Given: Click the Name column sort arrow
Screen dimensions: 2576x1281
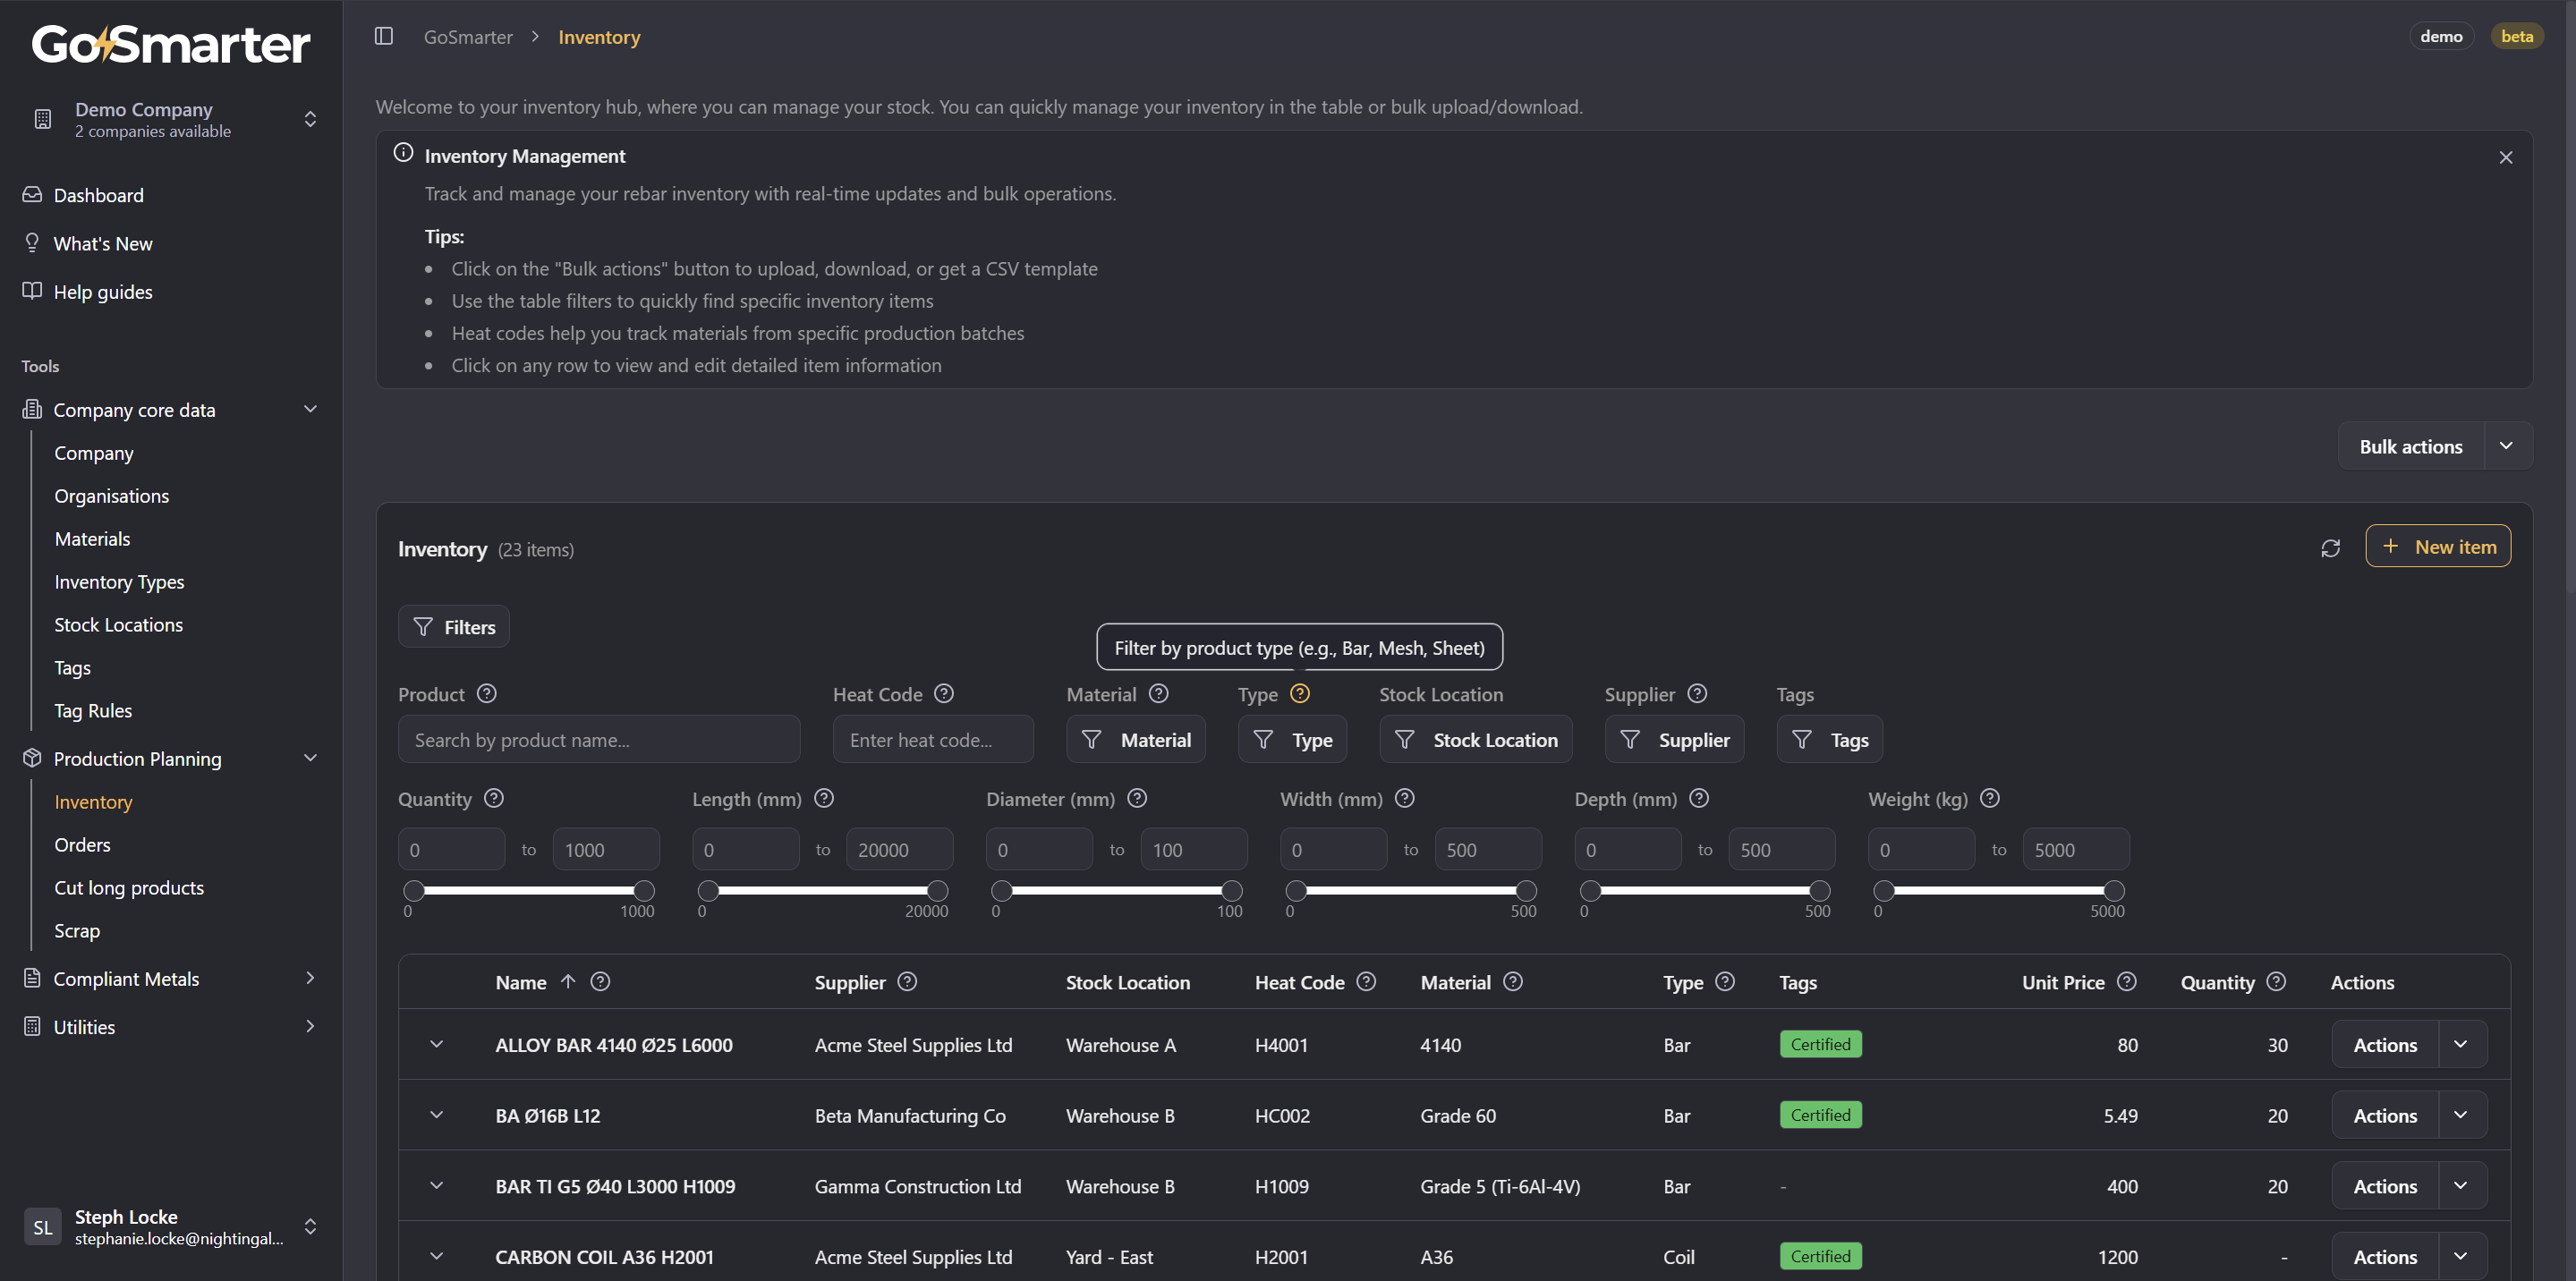Looking at the screenshot, I should tap(568, 981).
